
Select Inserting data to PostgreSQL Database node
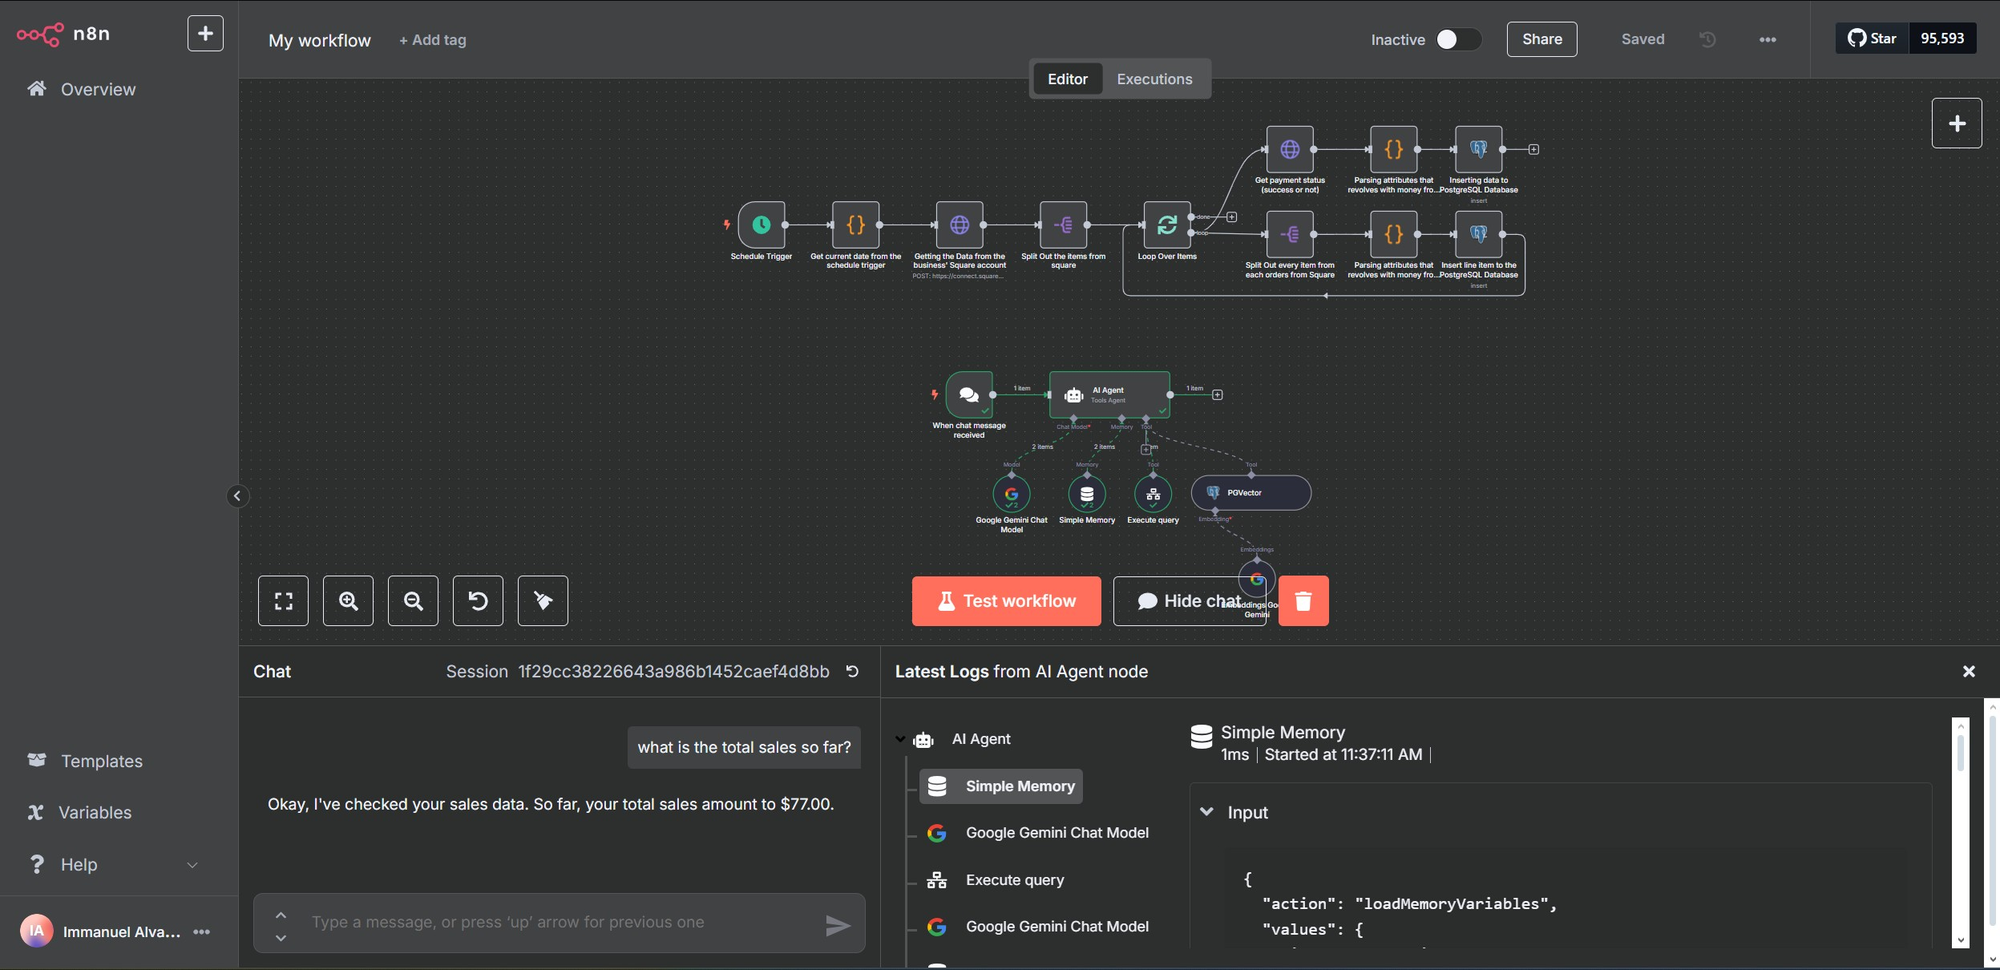click(x=1479, y=149)
